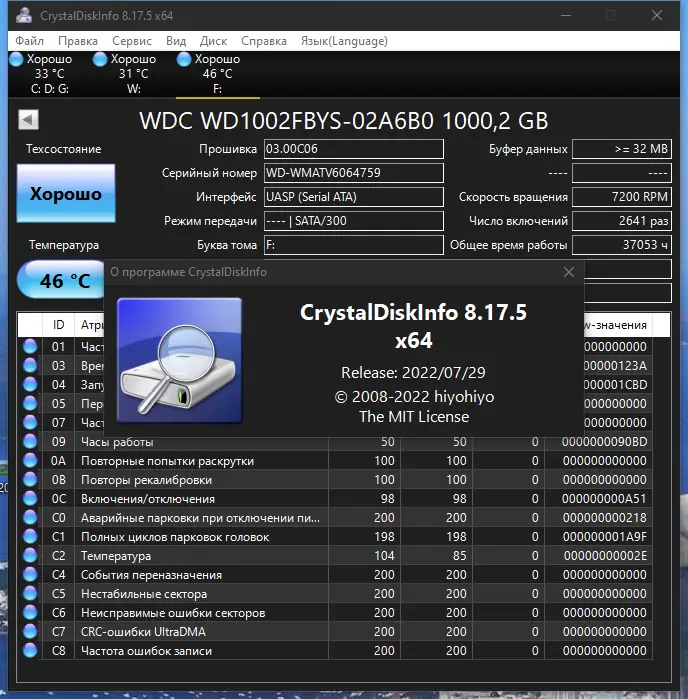This screenshot has width=688, height=699.
Task: Click the ID column header
Action: coord(58,325)
